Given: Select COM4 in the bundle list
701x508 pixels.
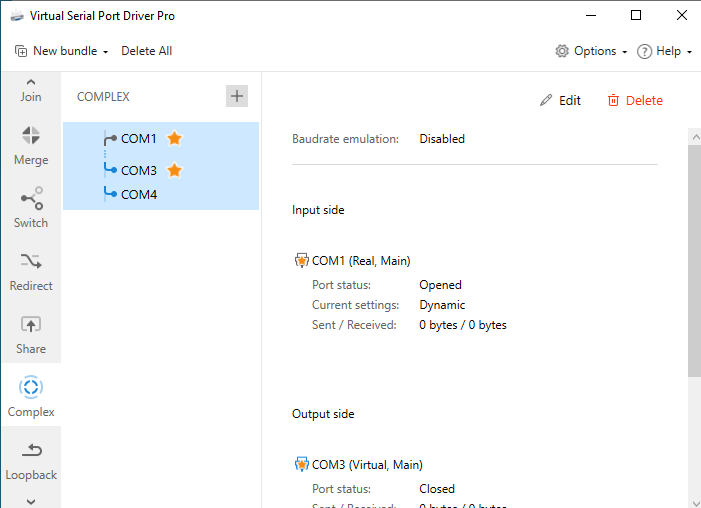Looking at the screenshot, I should click(139, 195).
